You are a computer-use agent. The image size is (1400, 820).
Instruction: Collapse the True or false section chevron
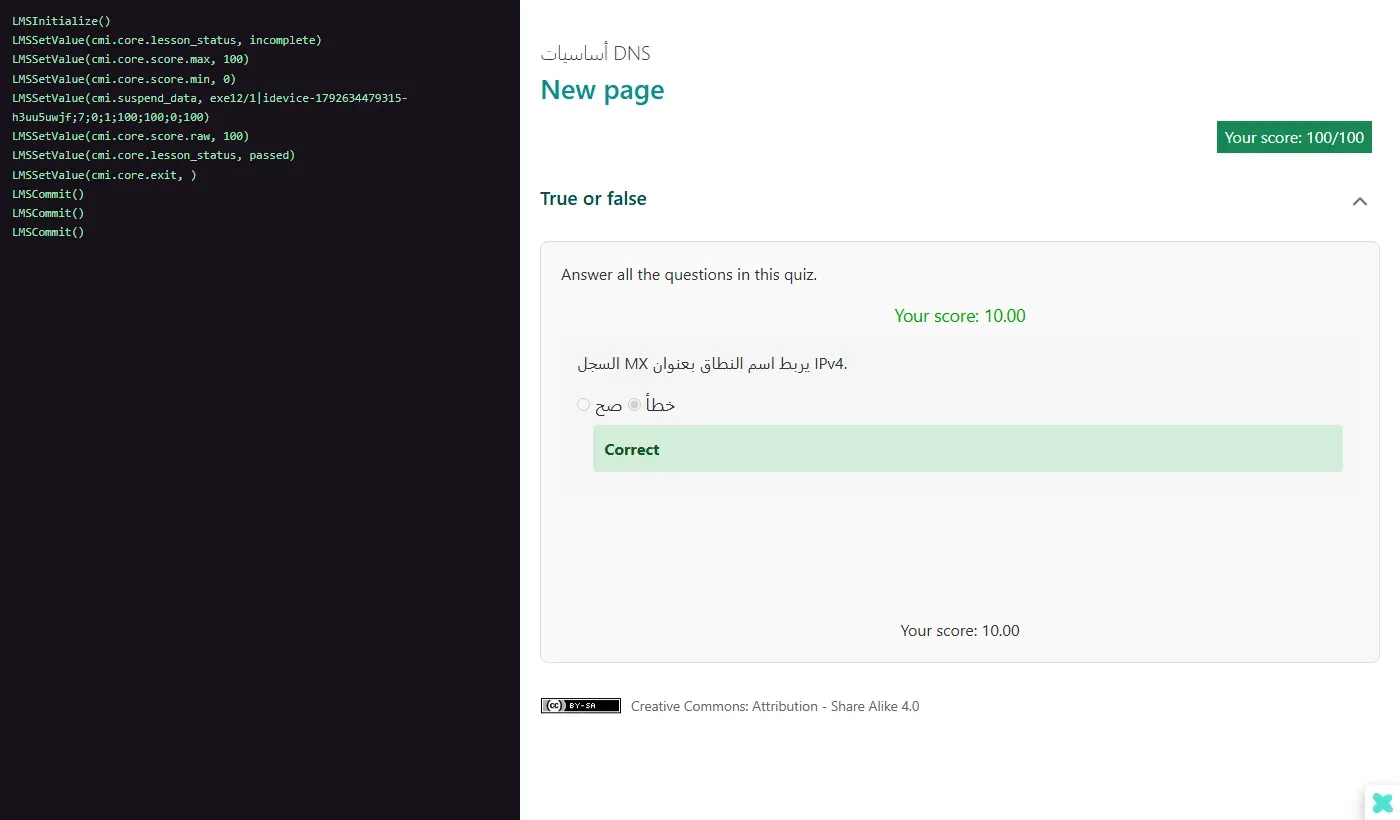point(1359,201)
